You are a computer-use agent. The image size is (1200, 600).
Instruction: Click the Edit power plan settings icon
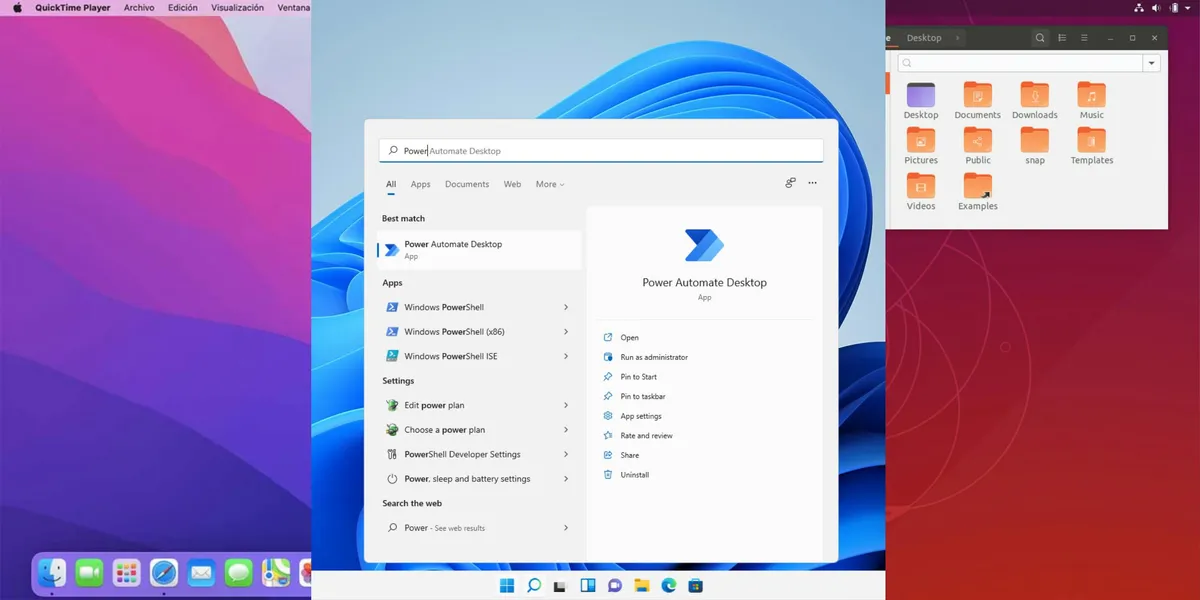(392, 405)
